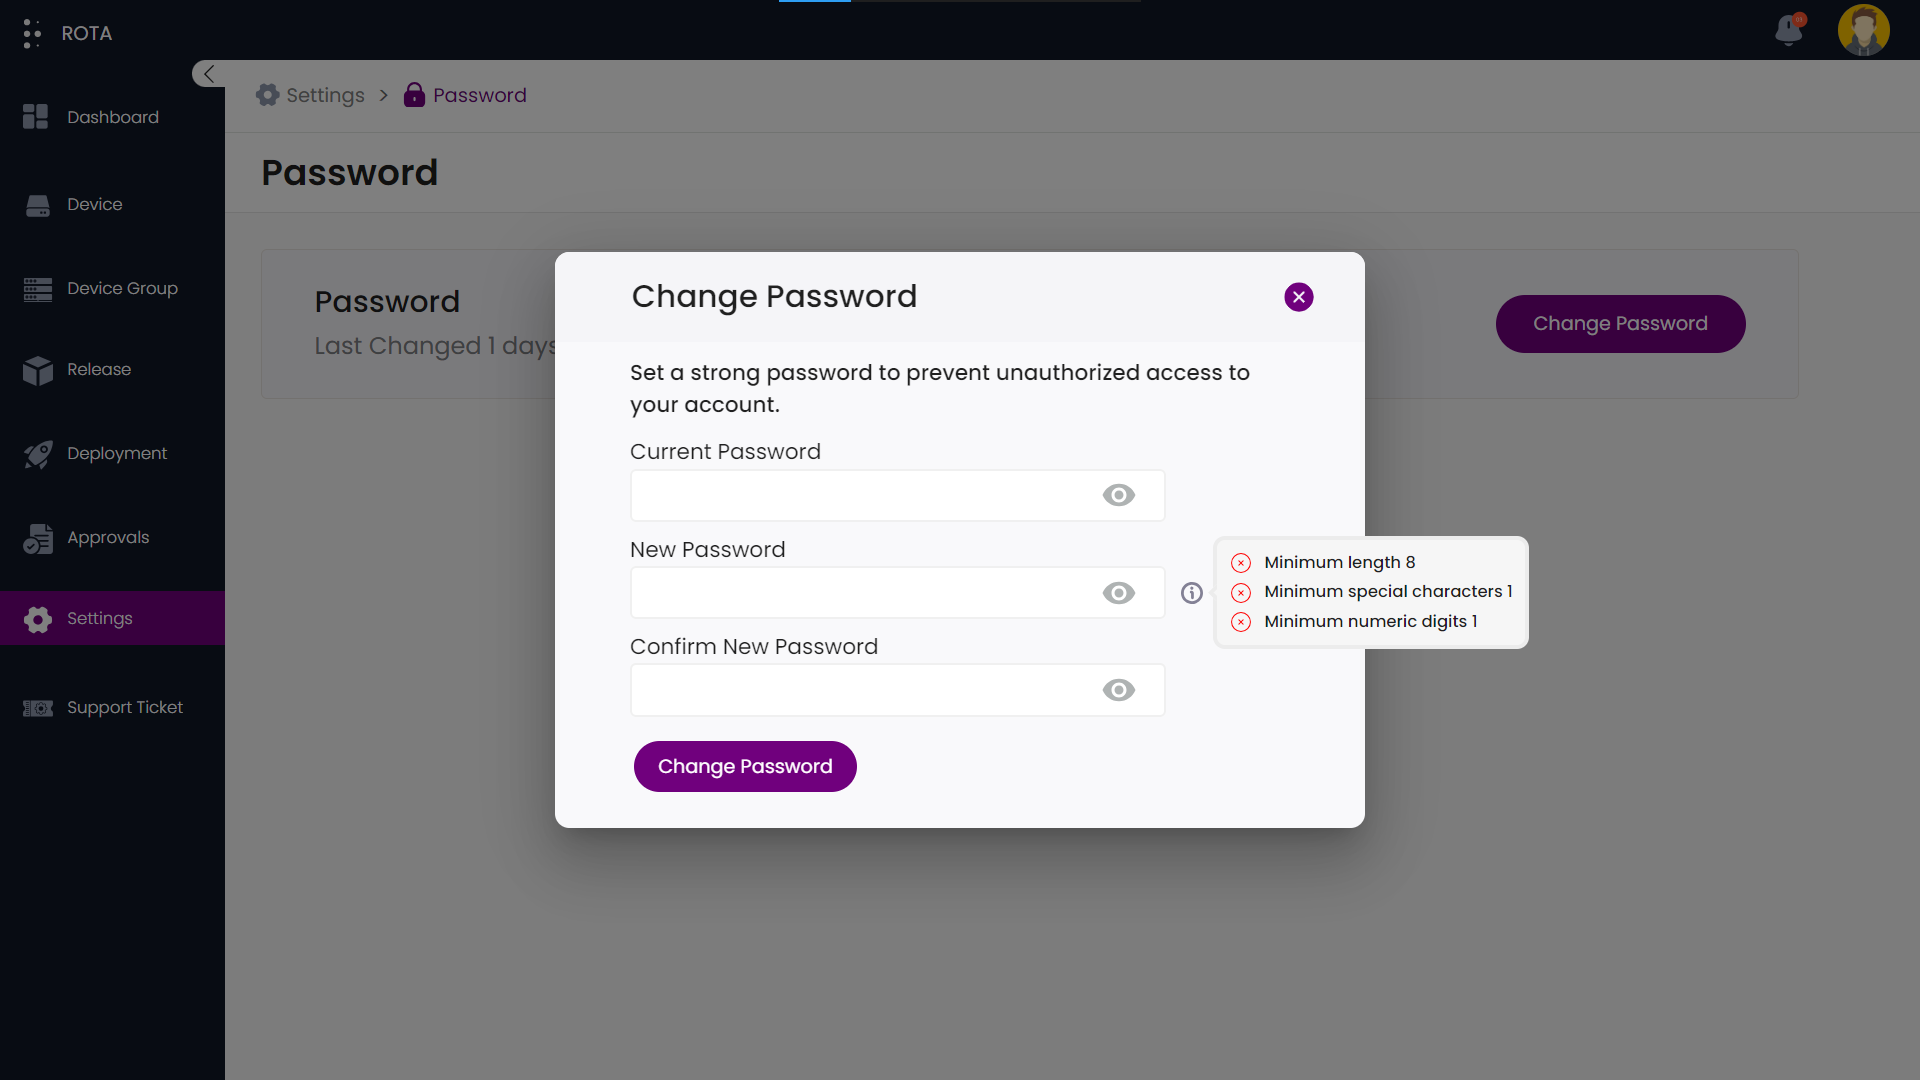Open the notification bell
The width and height of the screenshot is (1920, 1080).
click(x=1789, y=31)
